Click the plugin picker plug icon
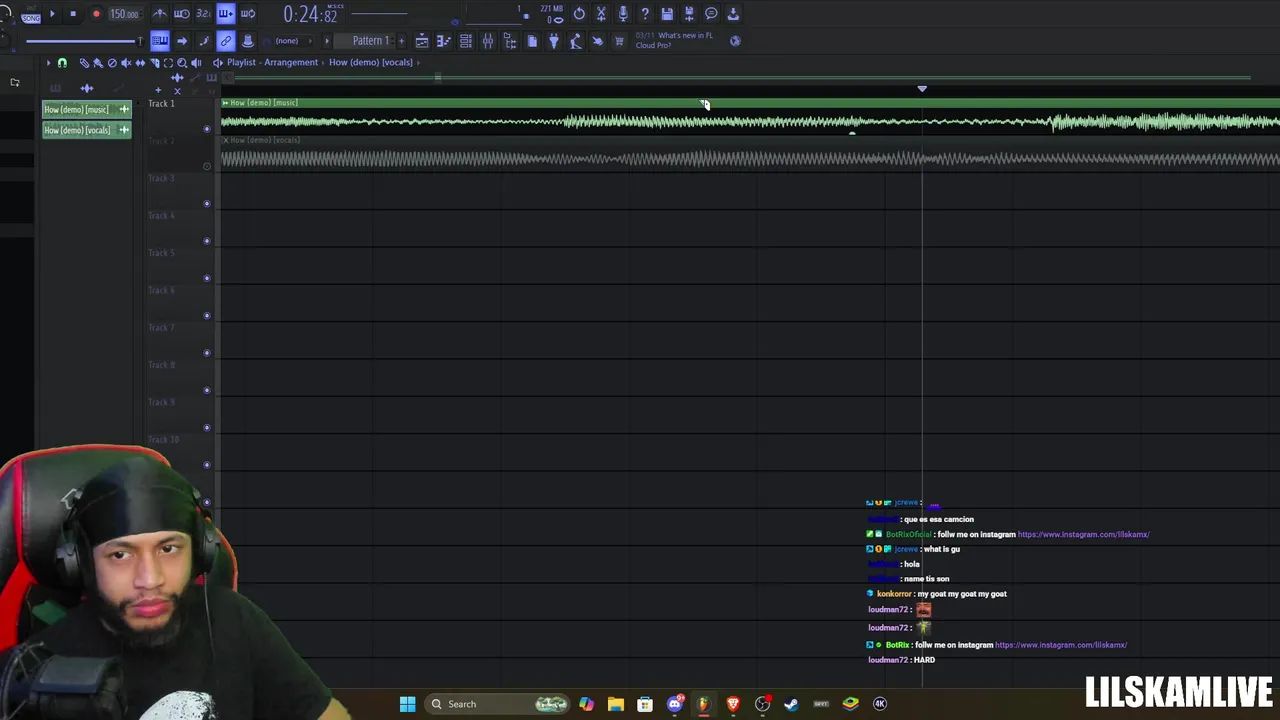This screenshot has height=720, width=1280. click(554, 41)
